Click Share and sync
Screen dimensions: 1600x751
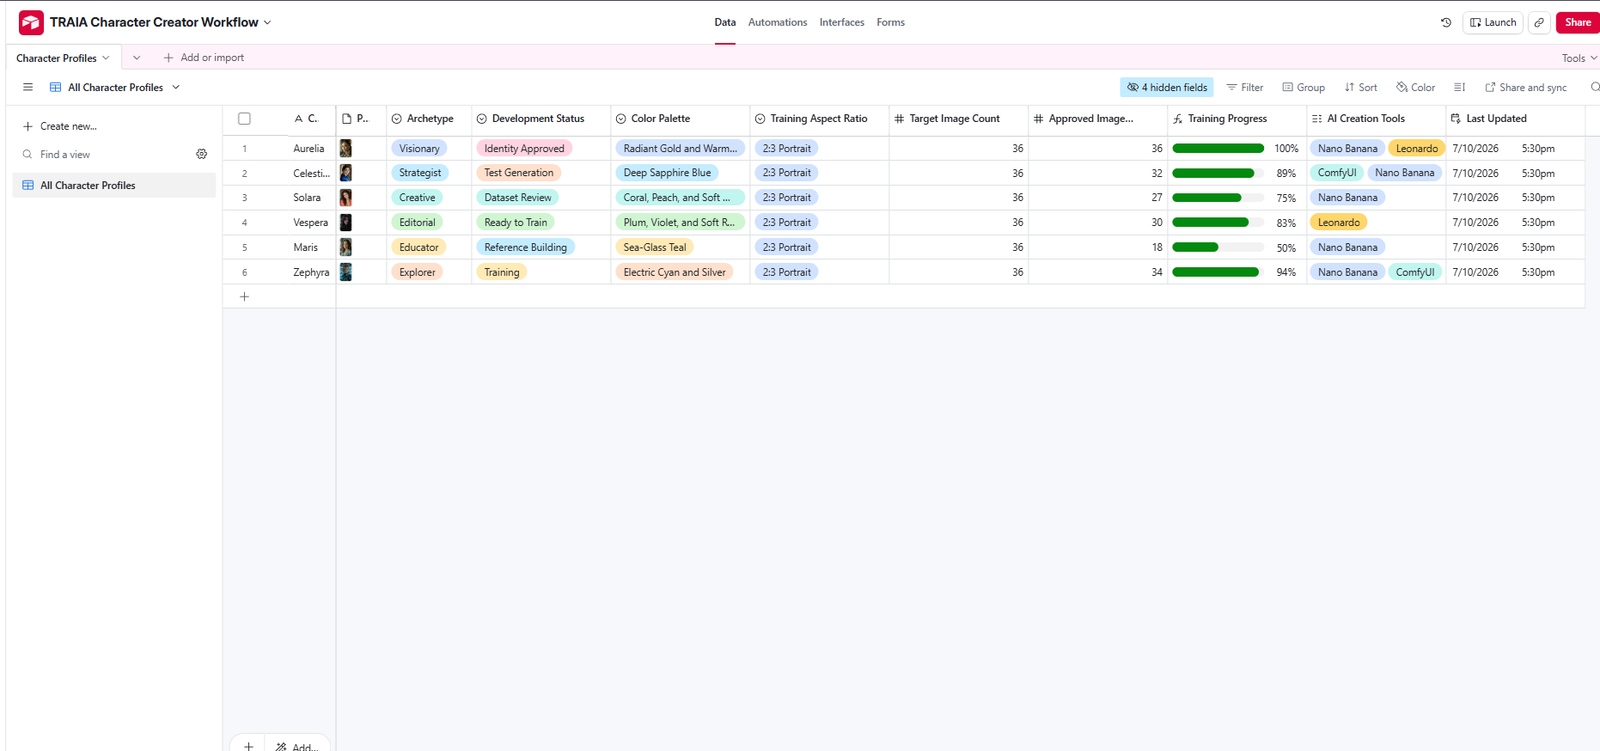[1526, 87]
